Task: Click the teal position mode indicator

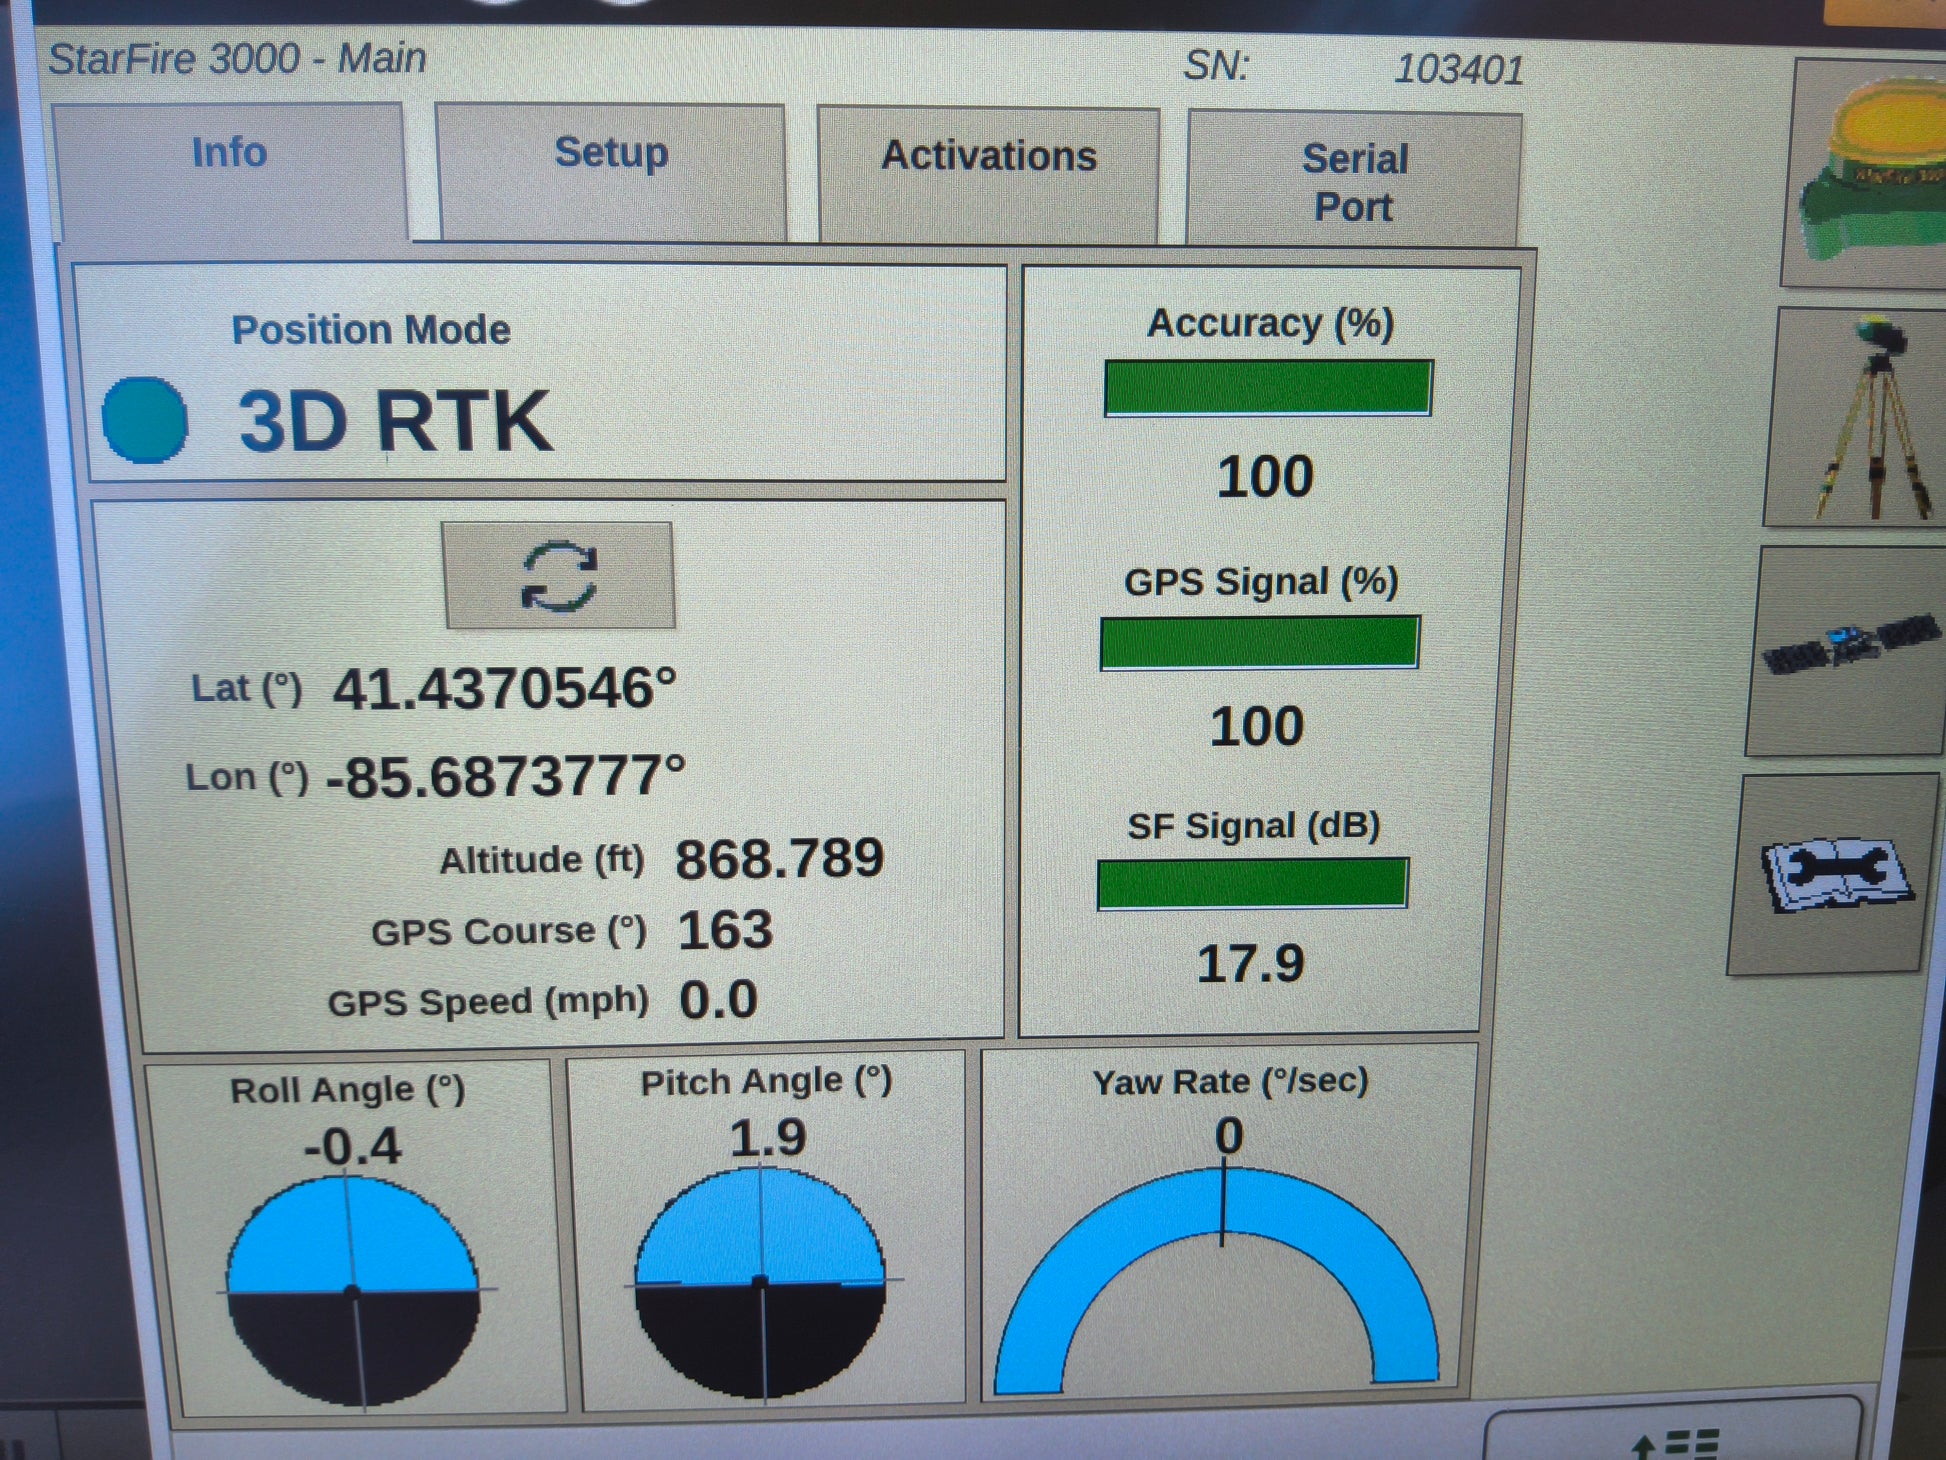Action: click(146, 420)
